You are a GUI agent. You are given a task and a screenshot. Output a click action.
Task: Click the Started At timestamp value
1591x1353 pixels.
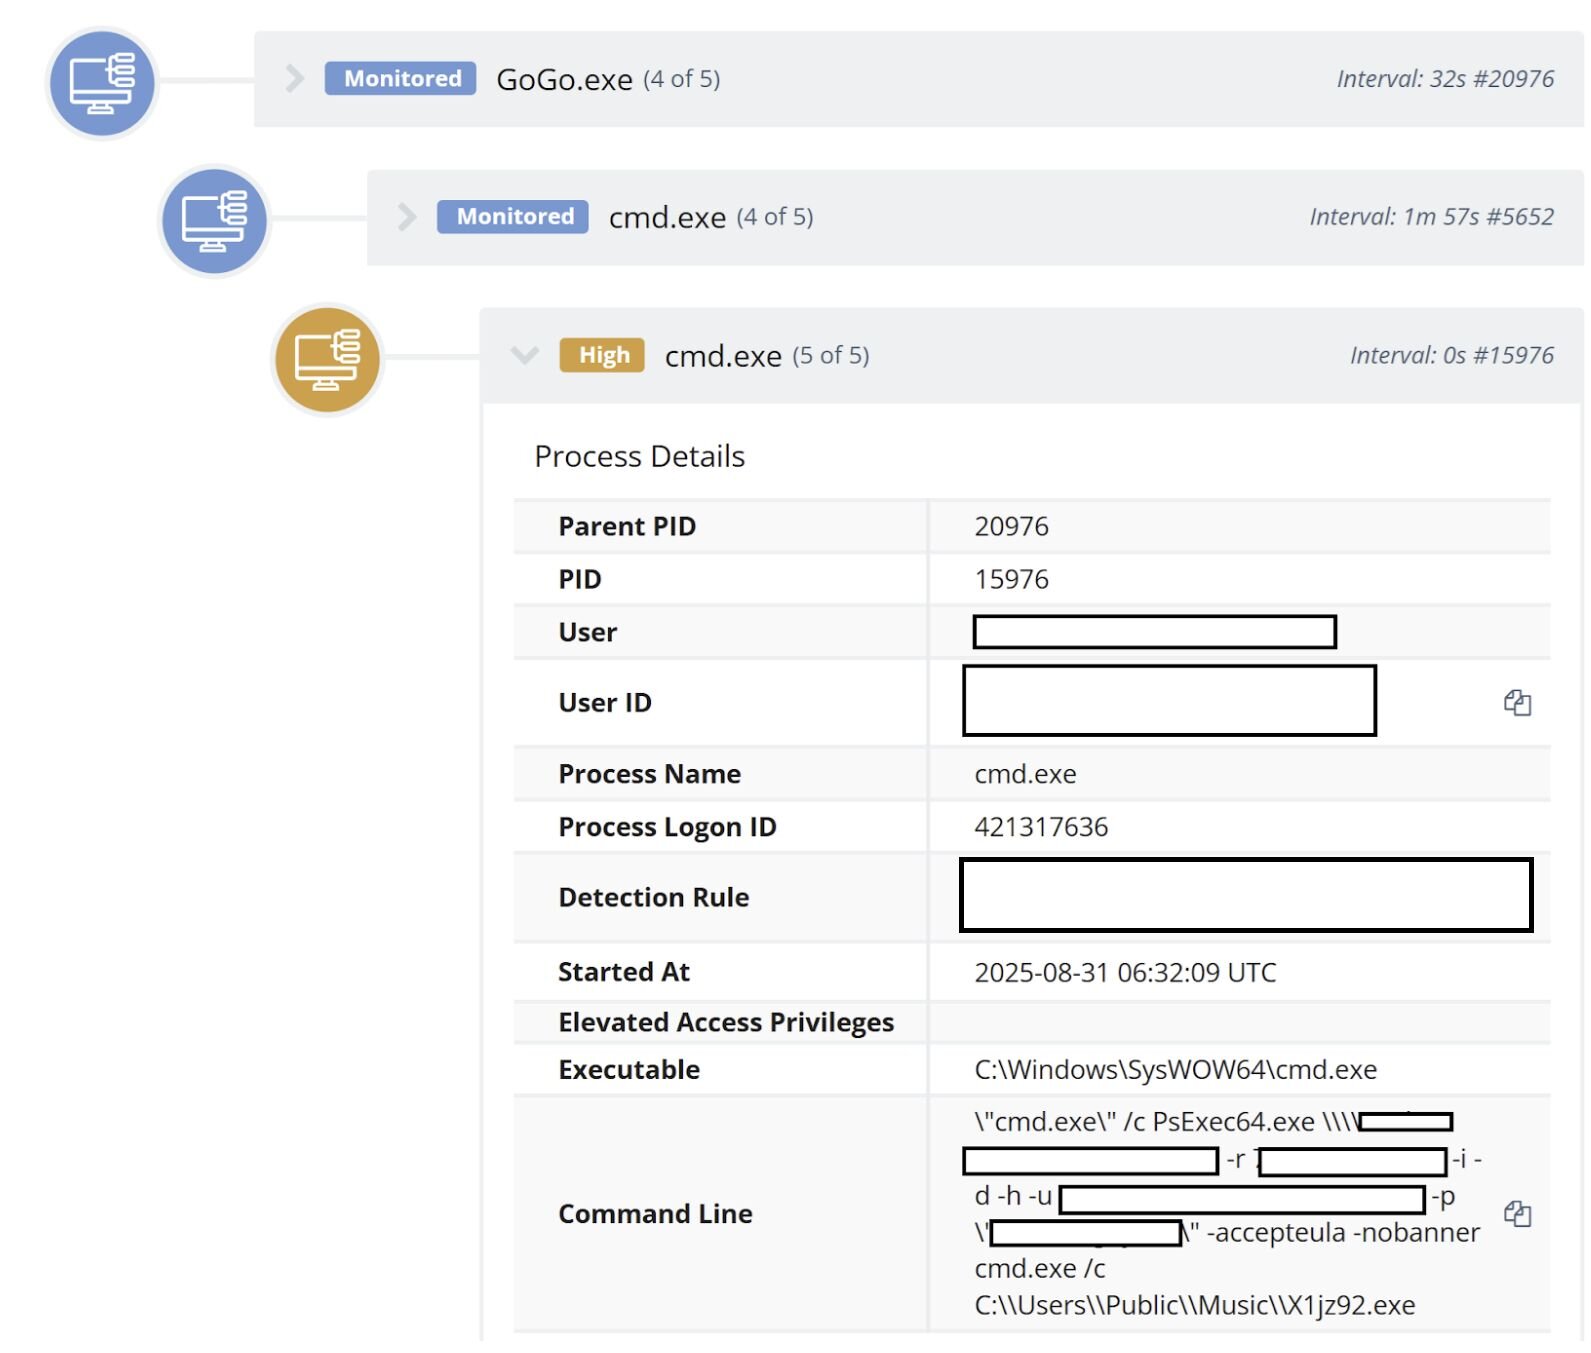(x=1125, y=973)
